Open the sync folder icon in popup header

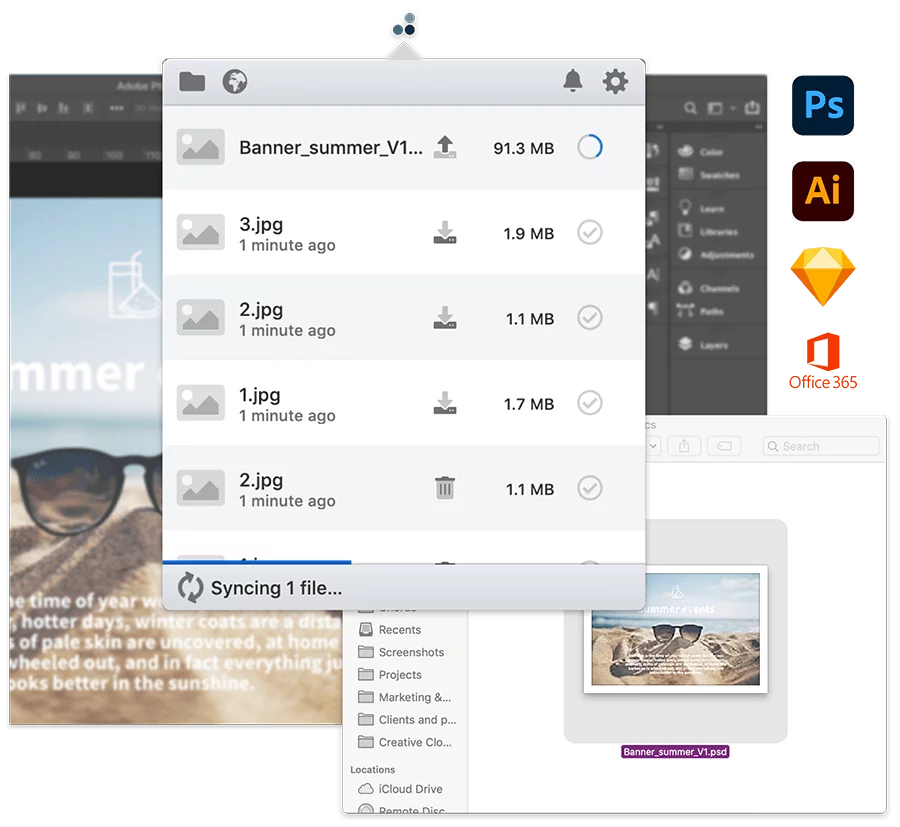(x=192, y=81)
